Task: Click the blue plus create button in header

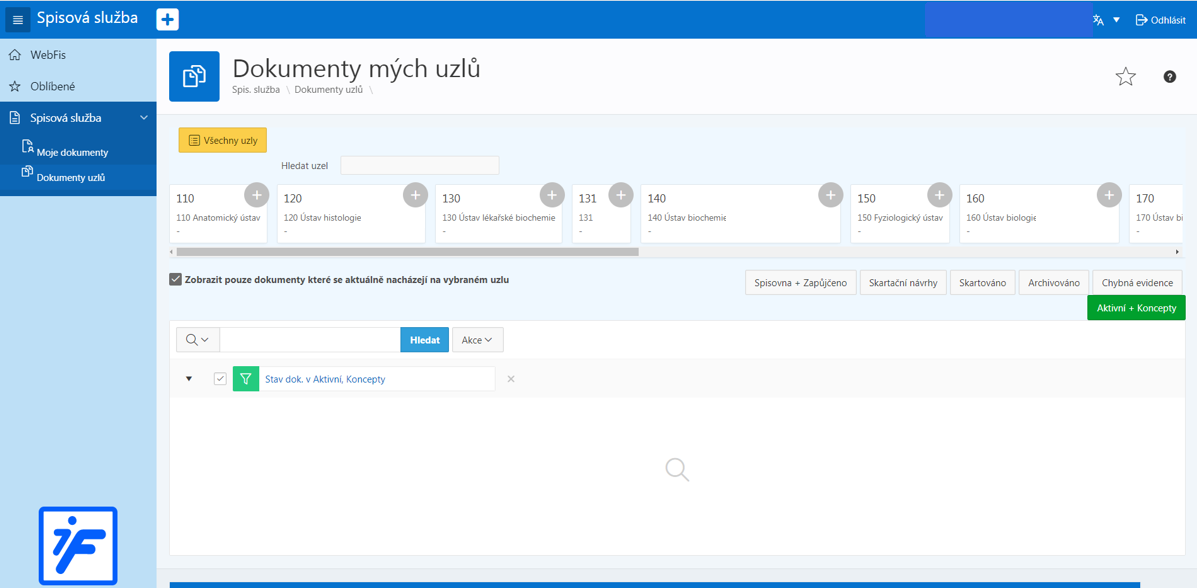Action: click(x=167, y=19)
